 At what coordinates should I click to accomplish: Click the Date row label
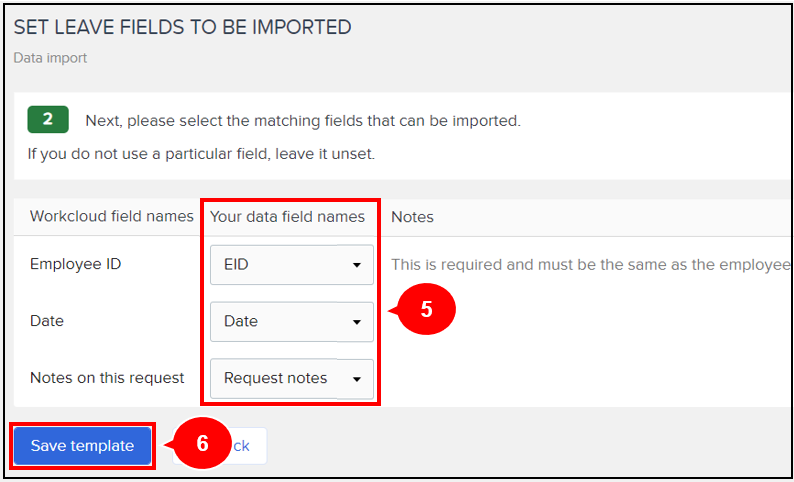[47, 321]
